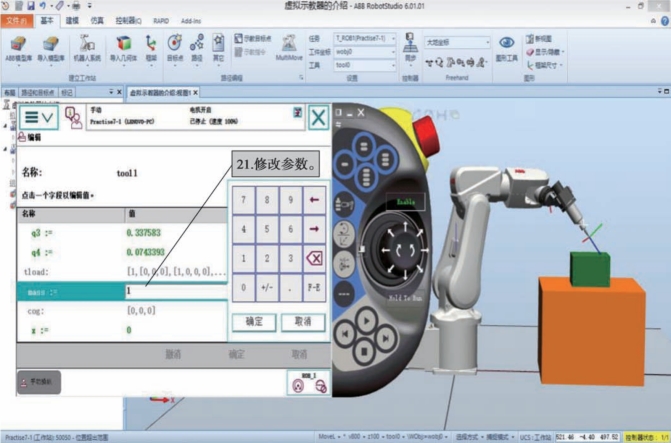Open the ABB模型库 library
Image resolution: width=671 pixels, height=443 pixels.
pos(18,49)
